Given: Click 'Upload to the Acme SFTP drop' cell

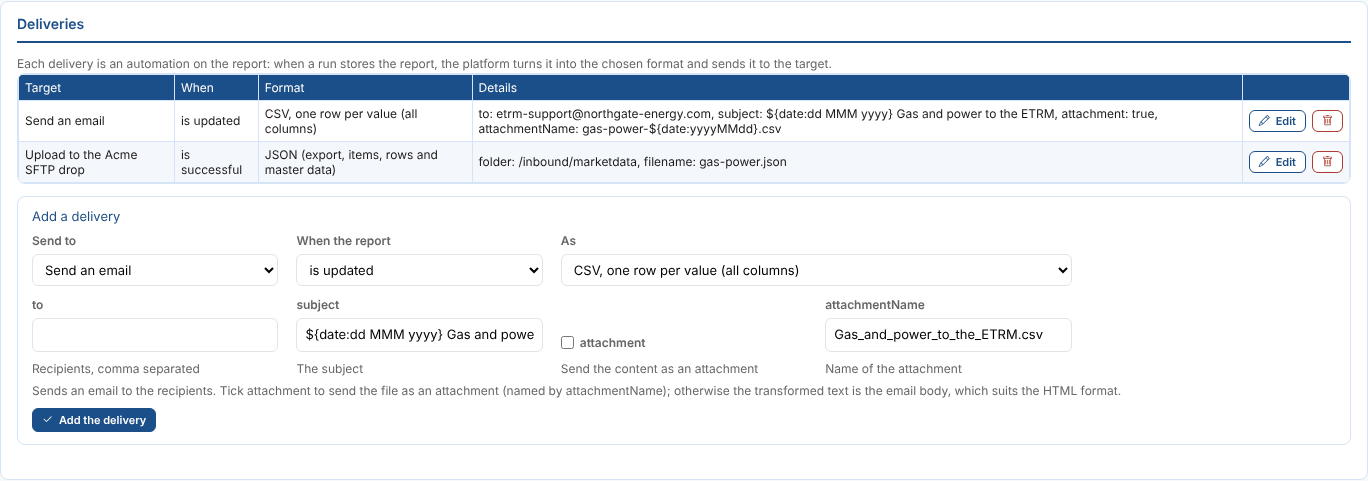Looking at the screenshot, I should point(96,162).
